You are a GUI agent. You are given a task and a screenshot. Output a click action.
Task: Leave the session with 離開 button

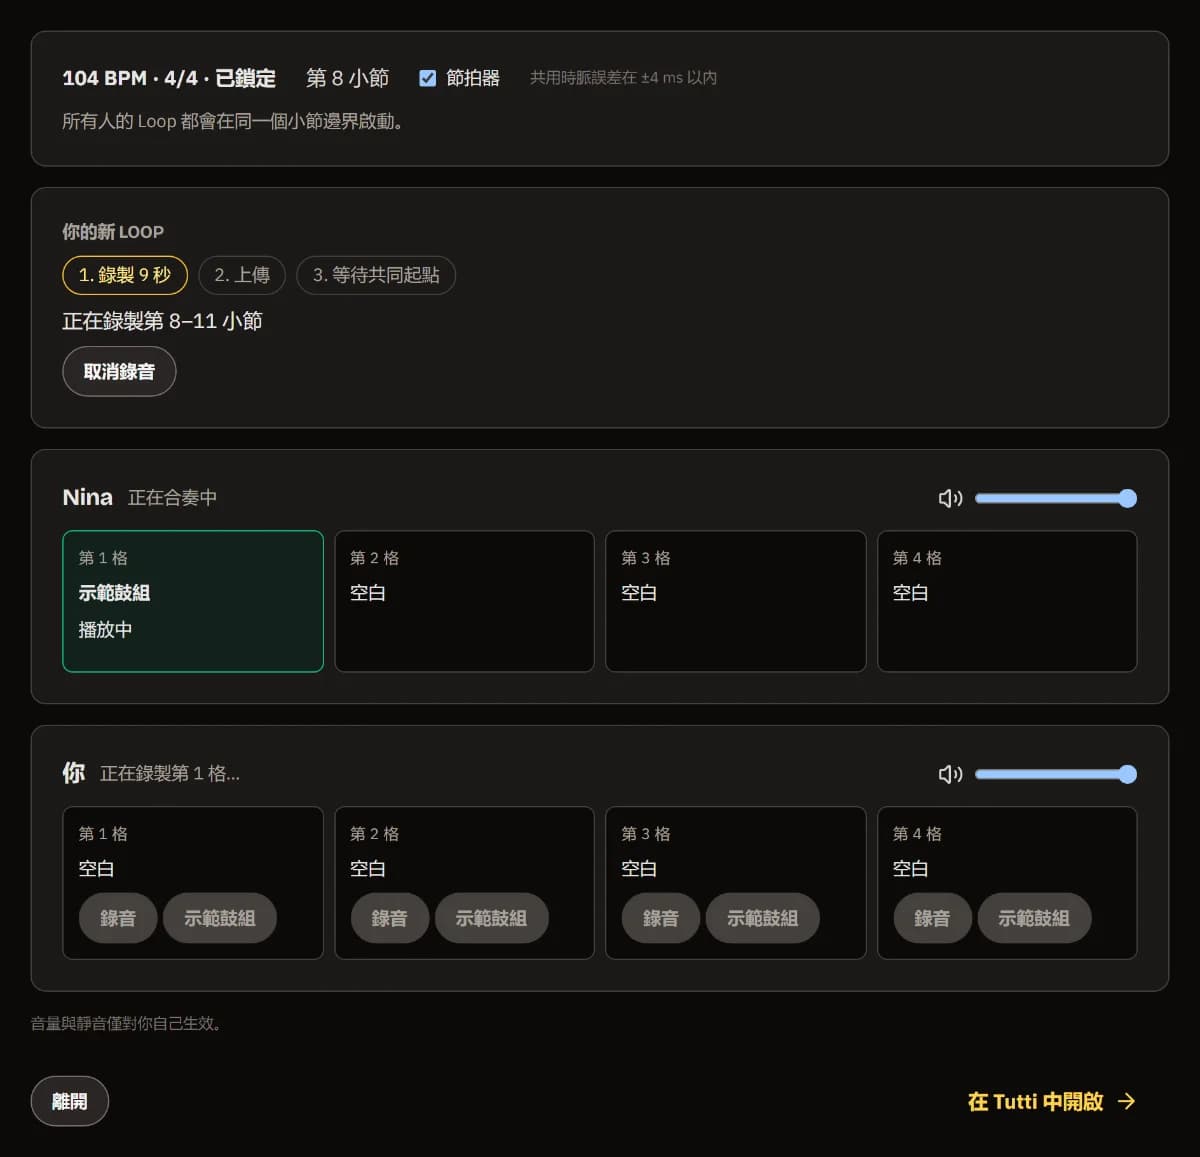pyautogui.click(x=69, y=1101)
